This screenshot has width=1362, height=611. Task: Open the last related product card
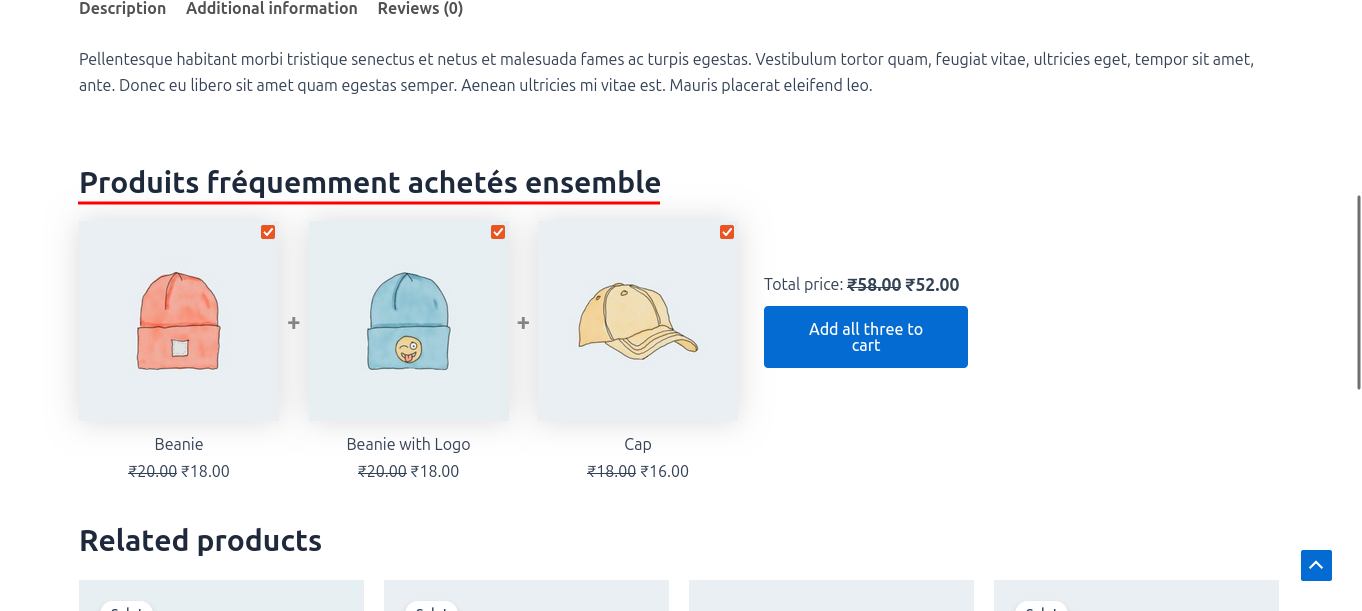coord(1136,596)
